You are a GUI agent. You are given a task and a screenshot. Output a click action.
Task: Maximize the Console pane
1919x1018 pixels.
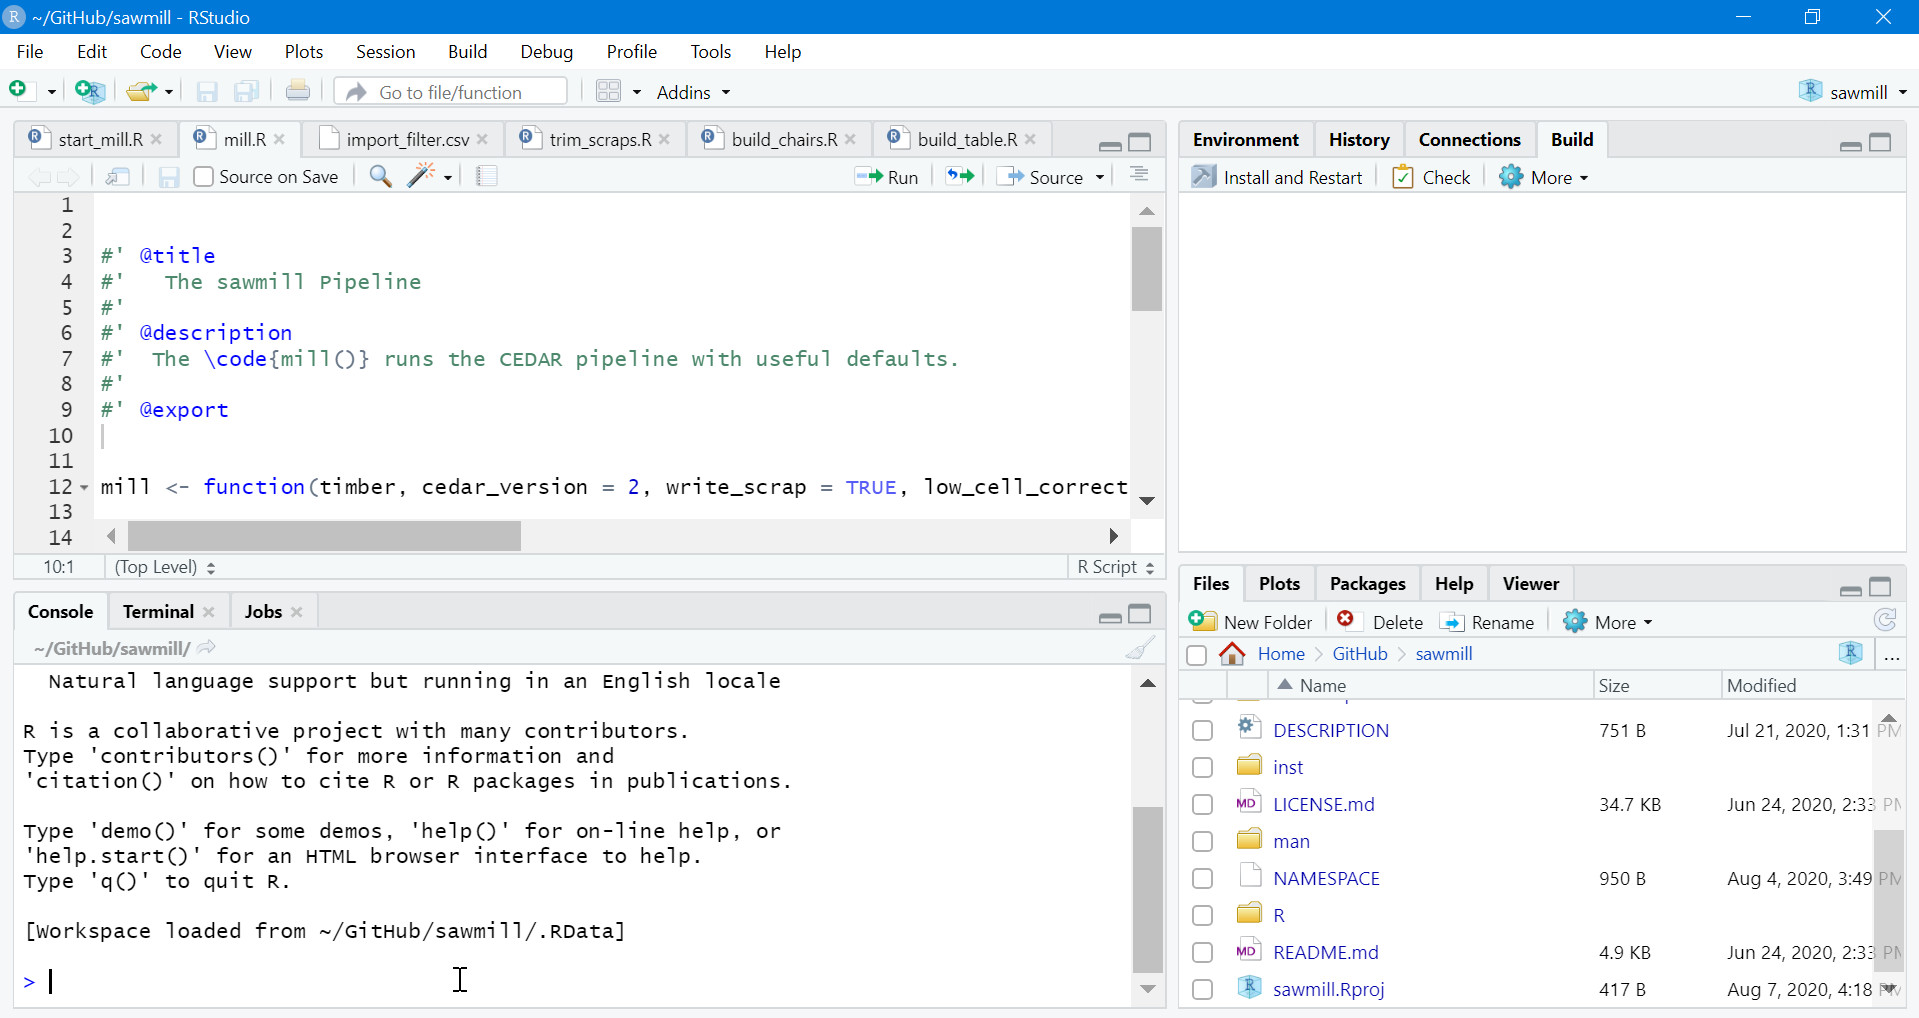(x=1140, y=614)
